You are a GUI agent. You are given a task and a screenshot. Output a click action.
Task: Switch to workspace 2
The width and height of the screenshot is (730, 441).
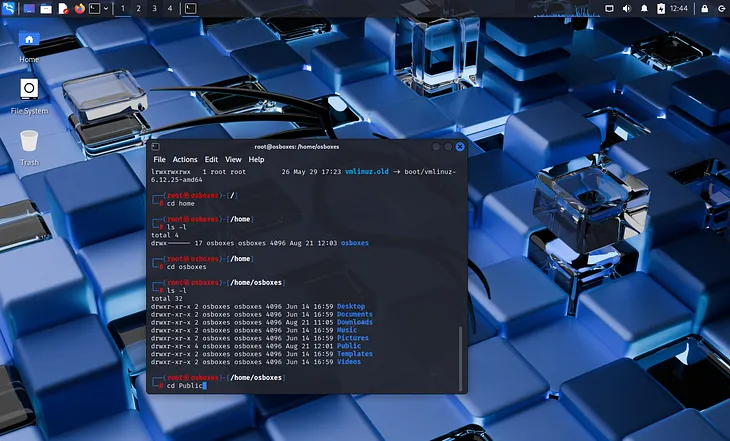tap(138, 8)
